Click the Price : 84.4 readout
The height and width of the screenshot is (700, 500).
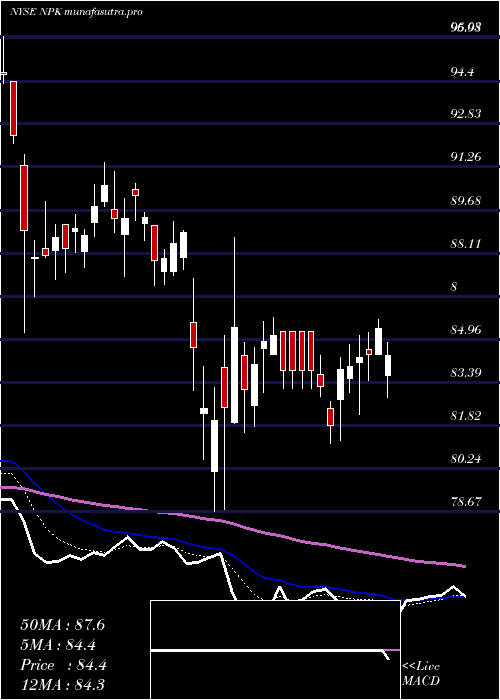(x=63, y=665)
